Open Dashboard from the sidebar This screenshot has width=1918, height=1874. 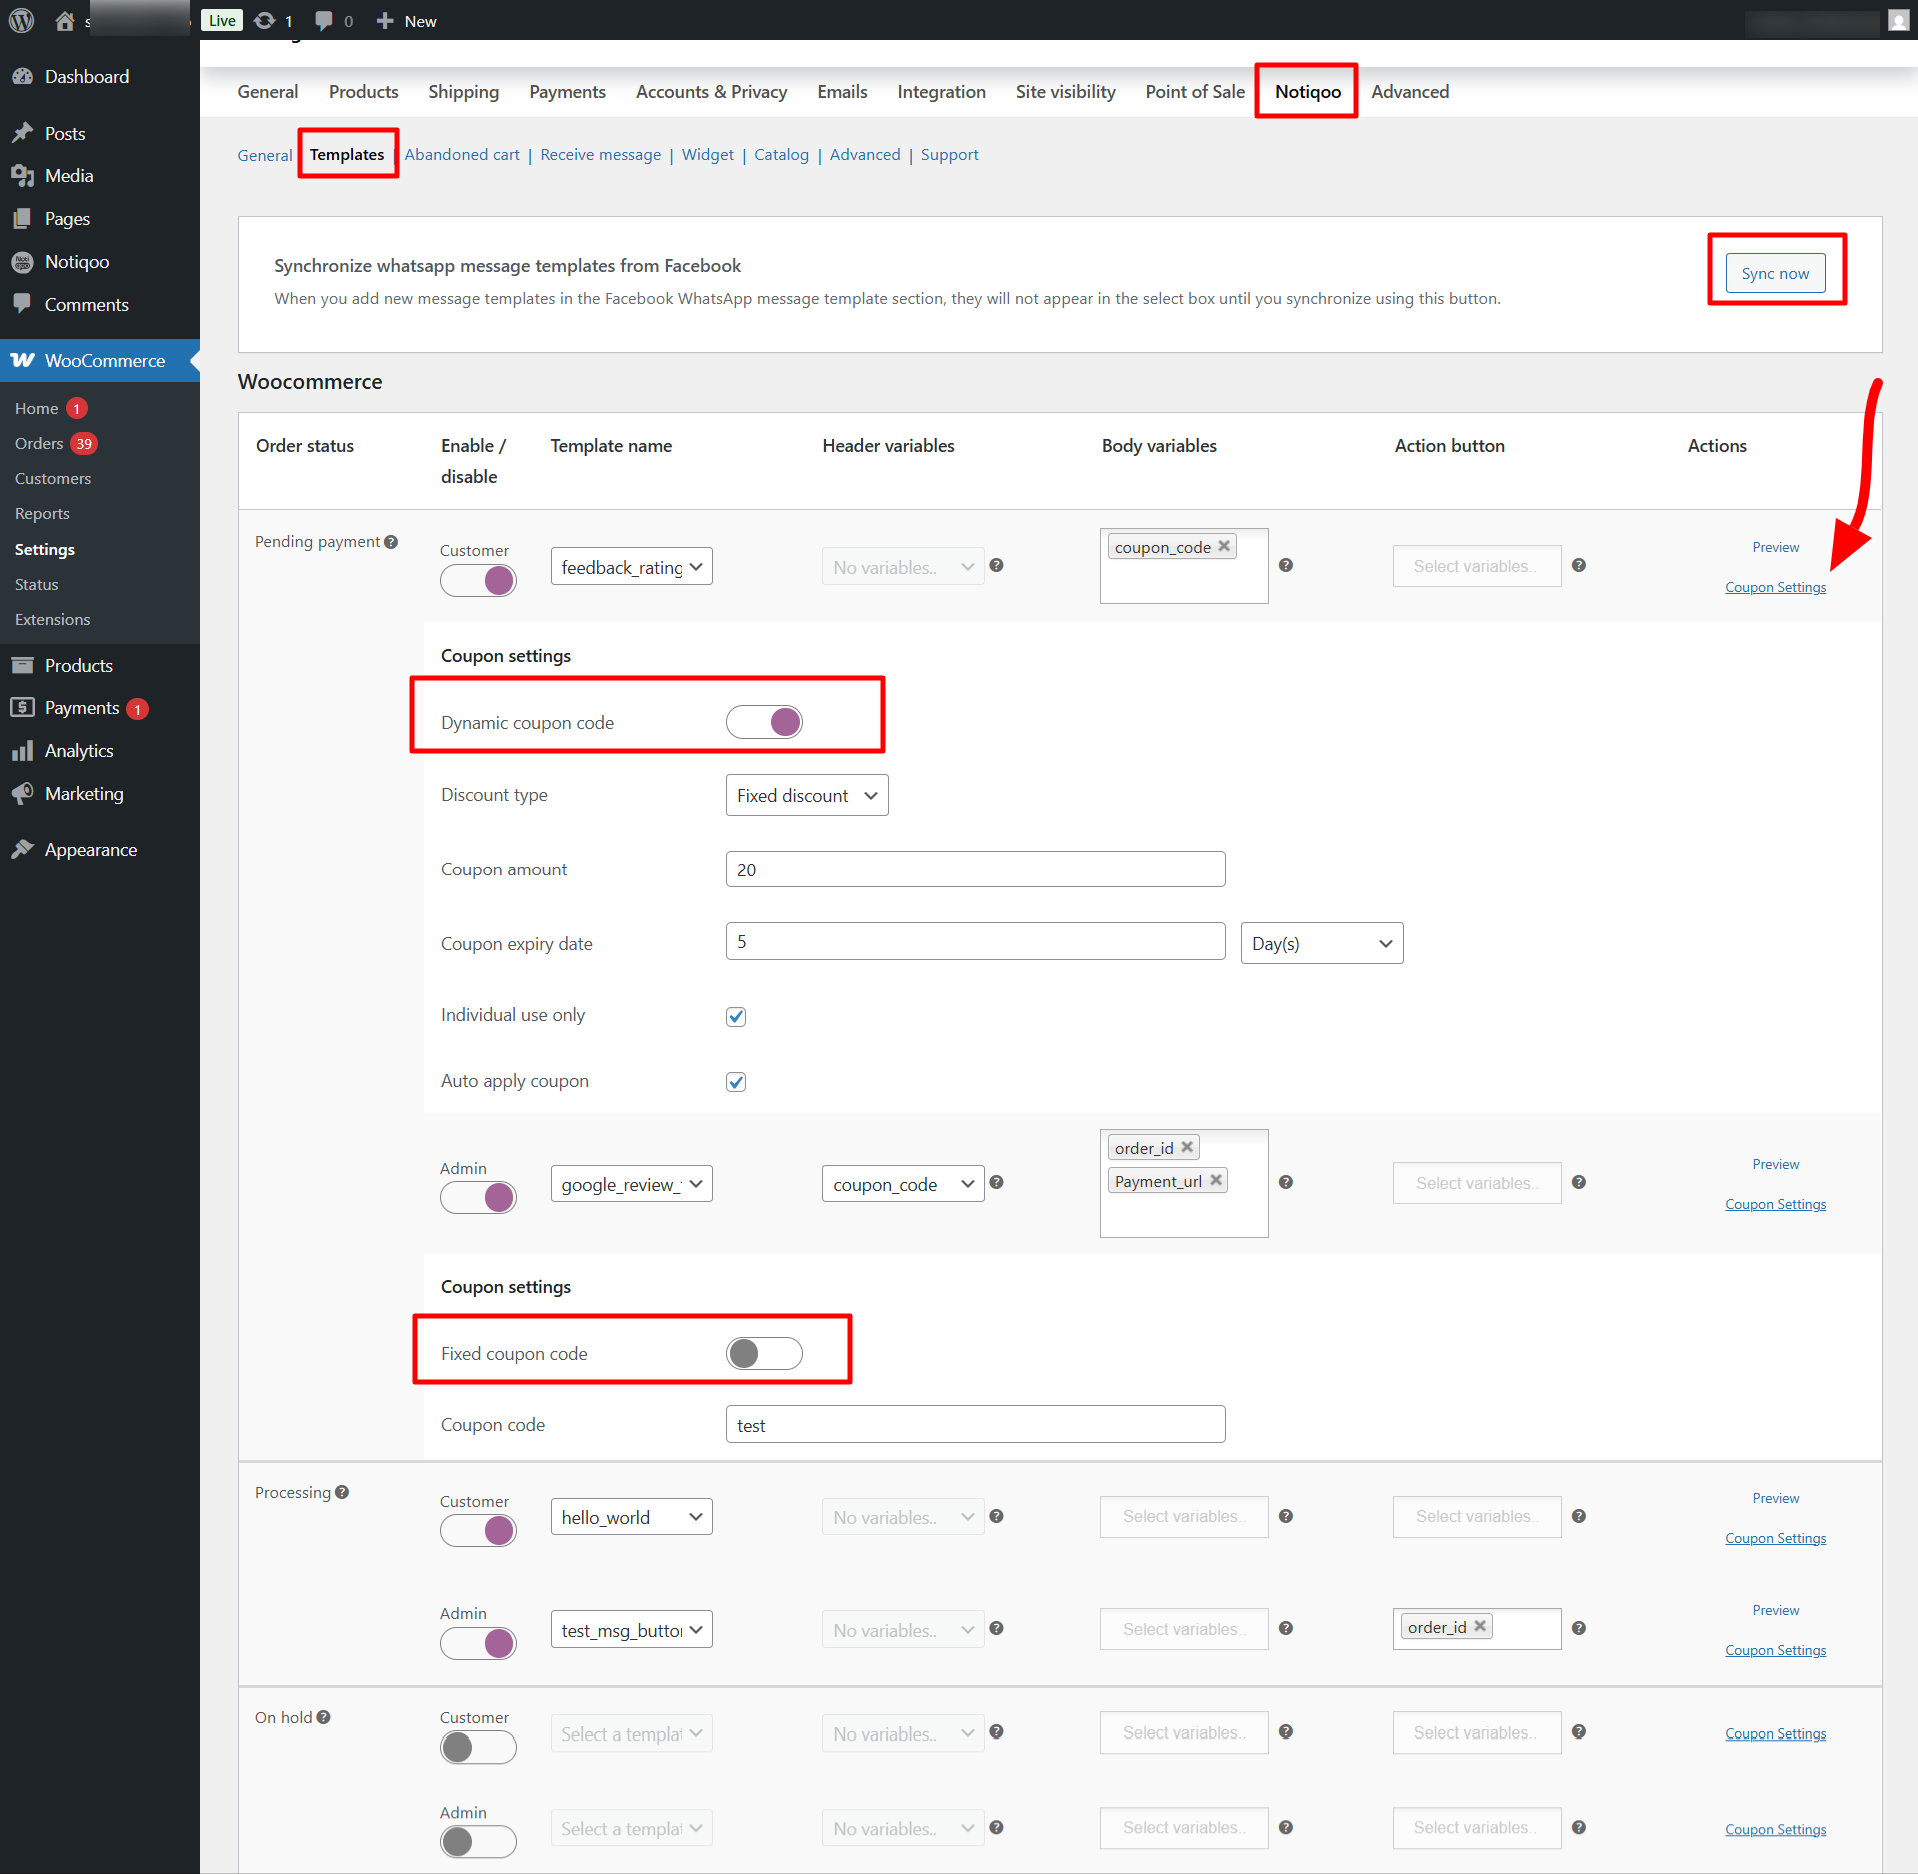tap(87, 76)
